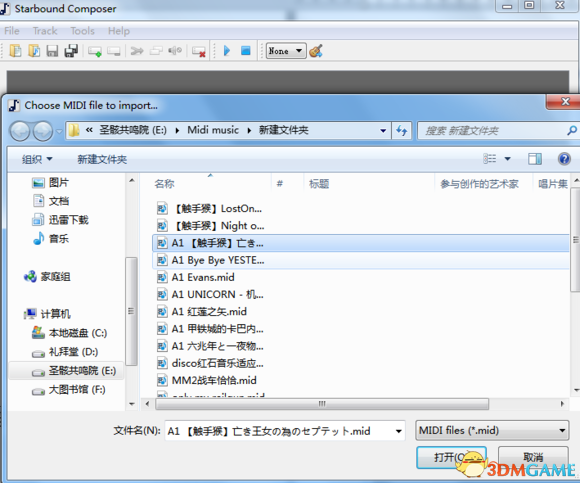Open the 组织 dropdown menu
Image resolution: width=580 pixels, height=483 pixels.
pyautogui.click(x=37, y=159)
